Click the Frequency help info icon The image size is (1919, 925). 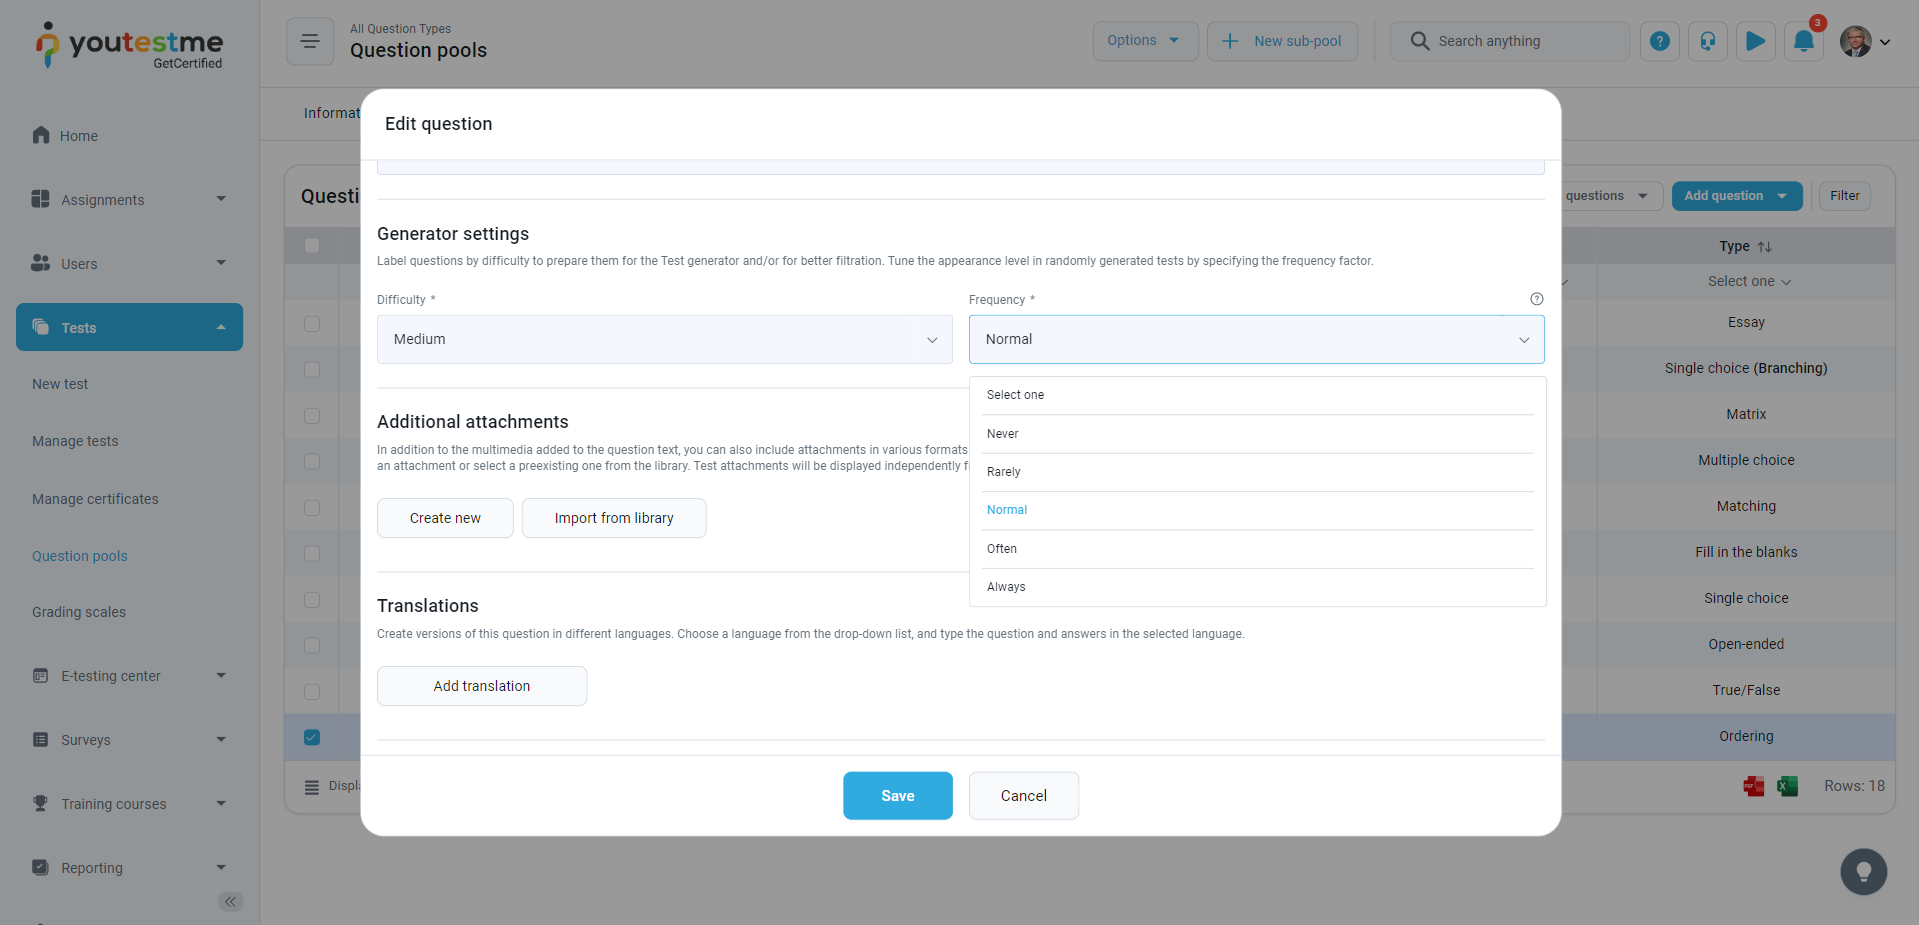tap(1536, 299)
